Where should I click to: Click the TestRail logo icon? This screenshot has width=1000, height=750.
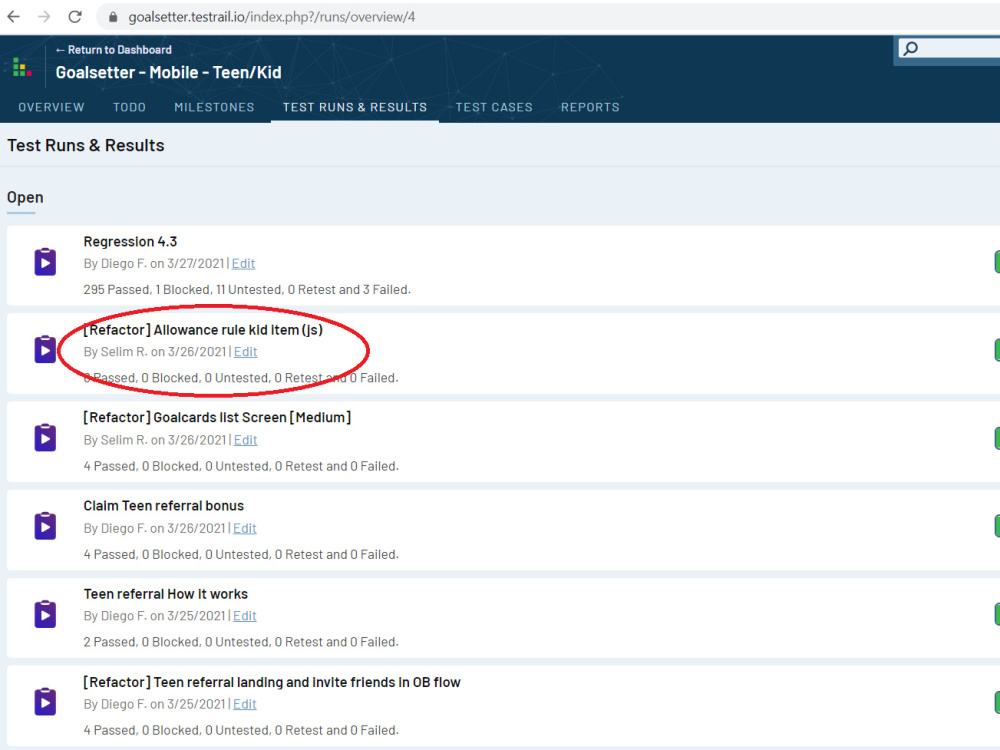pos(22,67)
